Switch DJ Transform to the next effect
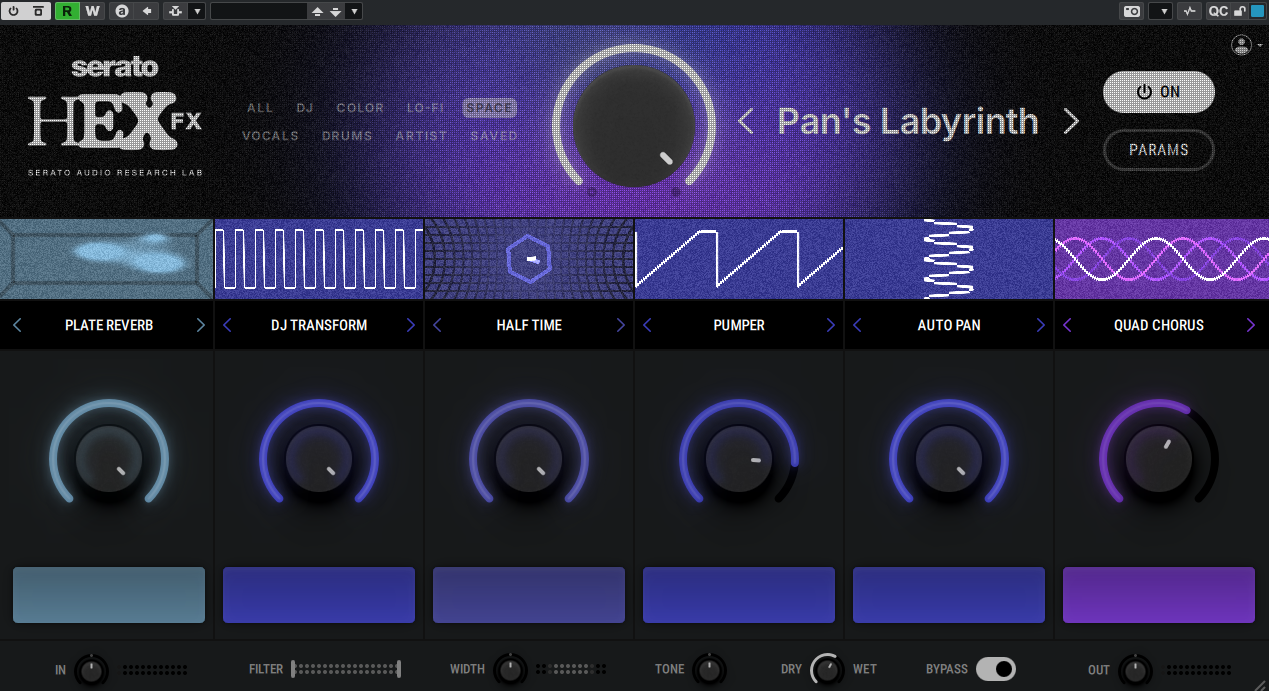1269x691 pixels. (x=411, y=325)
